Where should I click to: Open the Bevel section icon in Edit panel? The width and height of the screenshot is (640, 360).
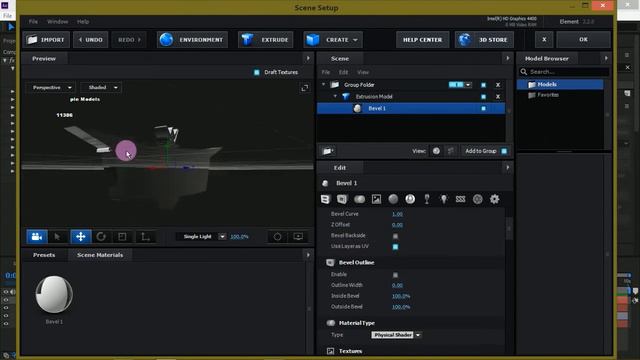(325, 199)
